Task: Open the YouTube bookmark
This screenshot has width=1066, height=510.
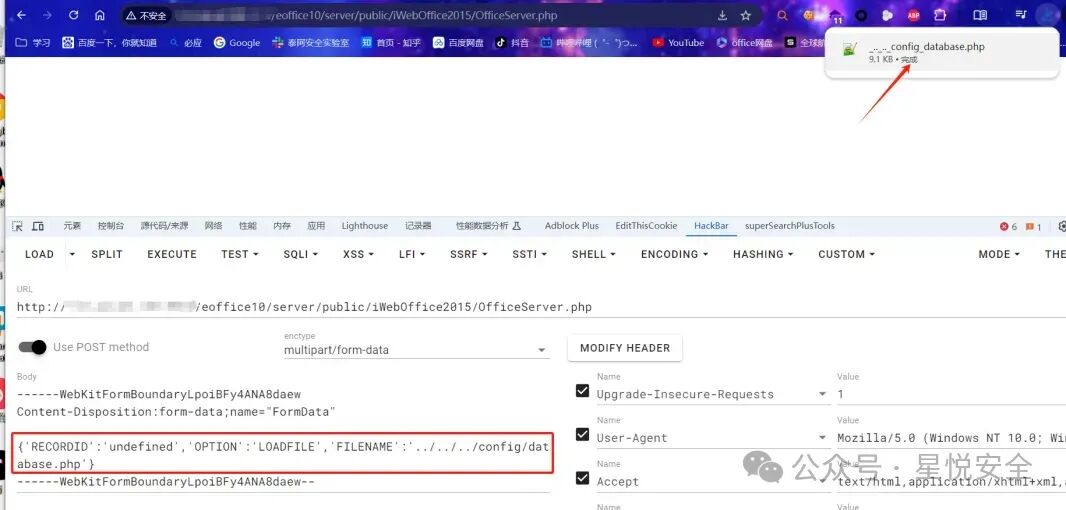Action: [678, 42]
